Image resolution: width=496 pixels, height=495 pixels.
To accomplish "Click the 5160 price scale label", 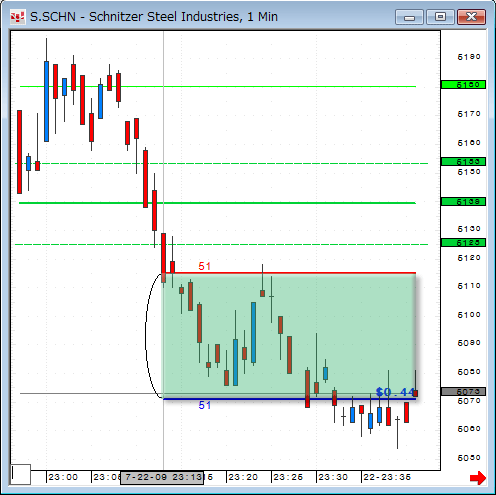I will tap(469, 143).
